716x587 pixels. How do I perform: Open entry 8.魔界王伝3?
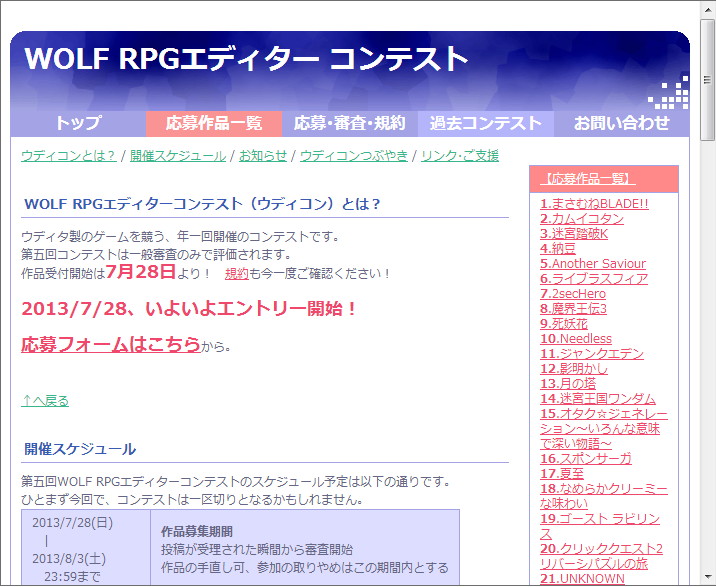pos(573,309)
